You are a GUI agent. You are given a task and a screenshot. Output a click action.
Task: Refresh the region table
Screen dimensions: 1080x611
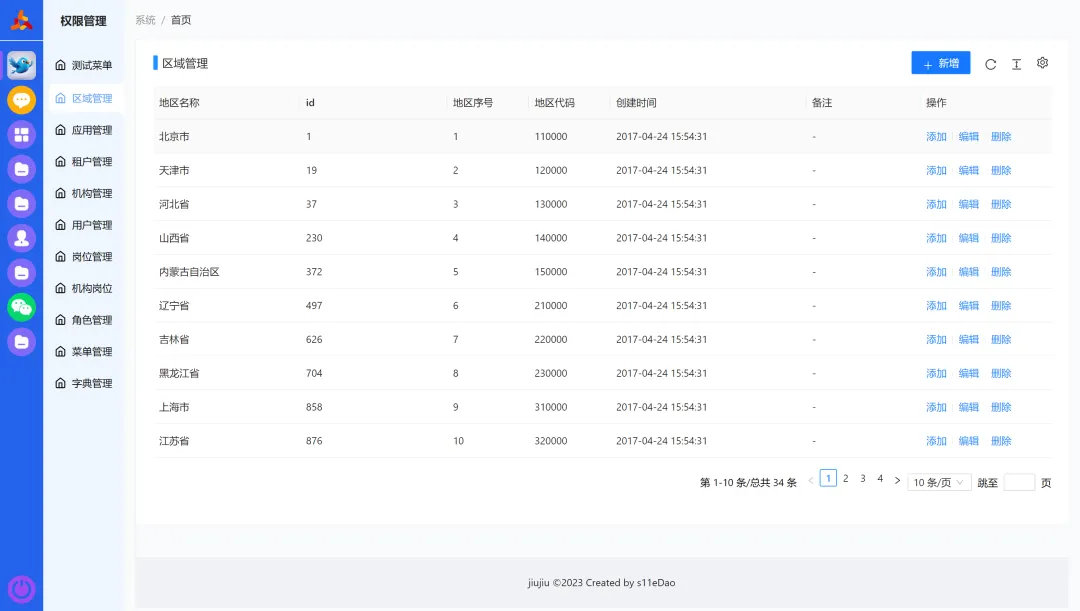(990, 64)
